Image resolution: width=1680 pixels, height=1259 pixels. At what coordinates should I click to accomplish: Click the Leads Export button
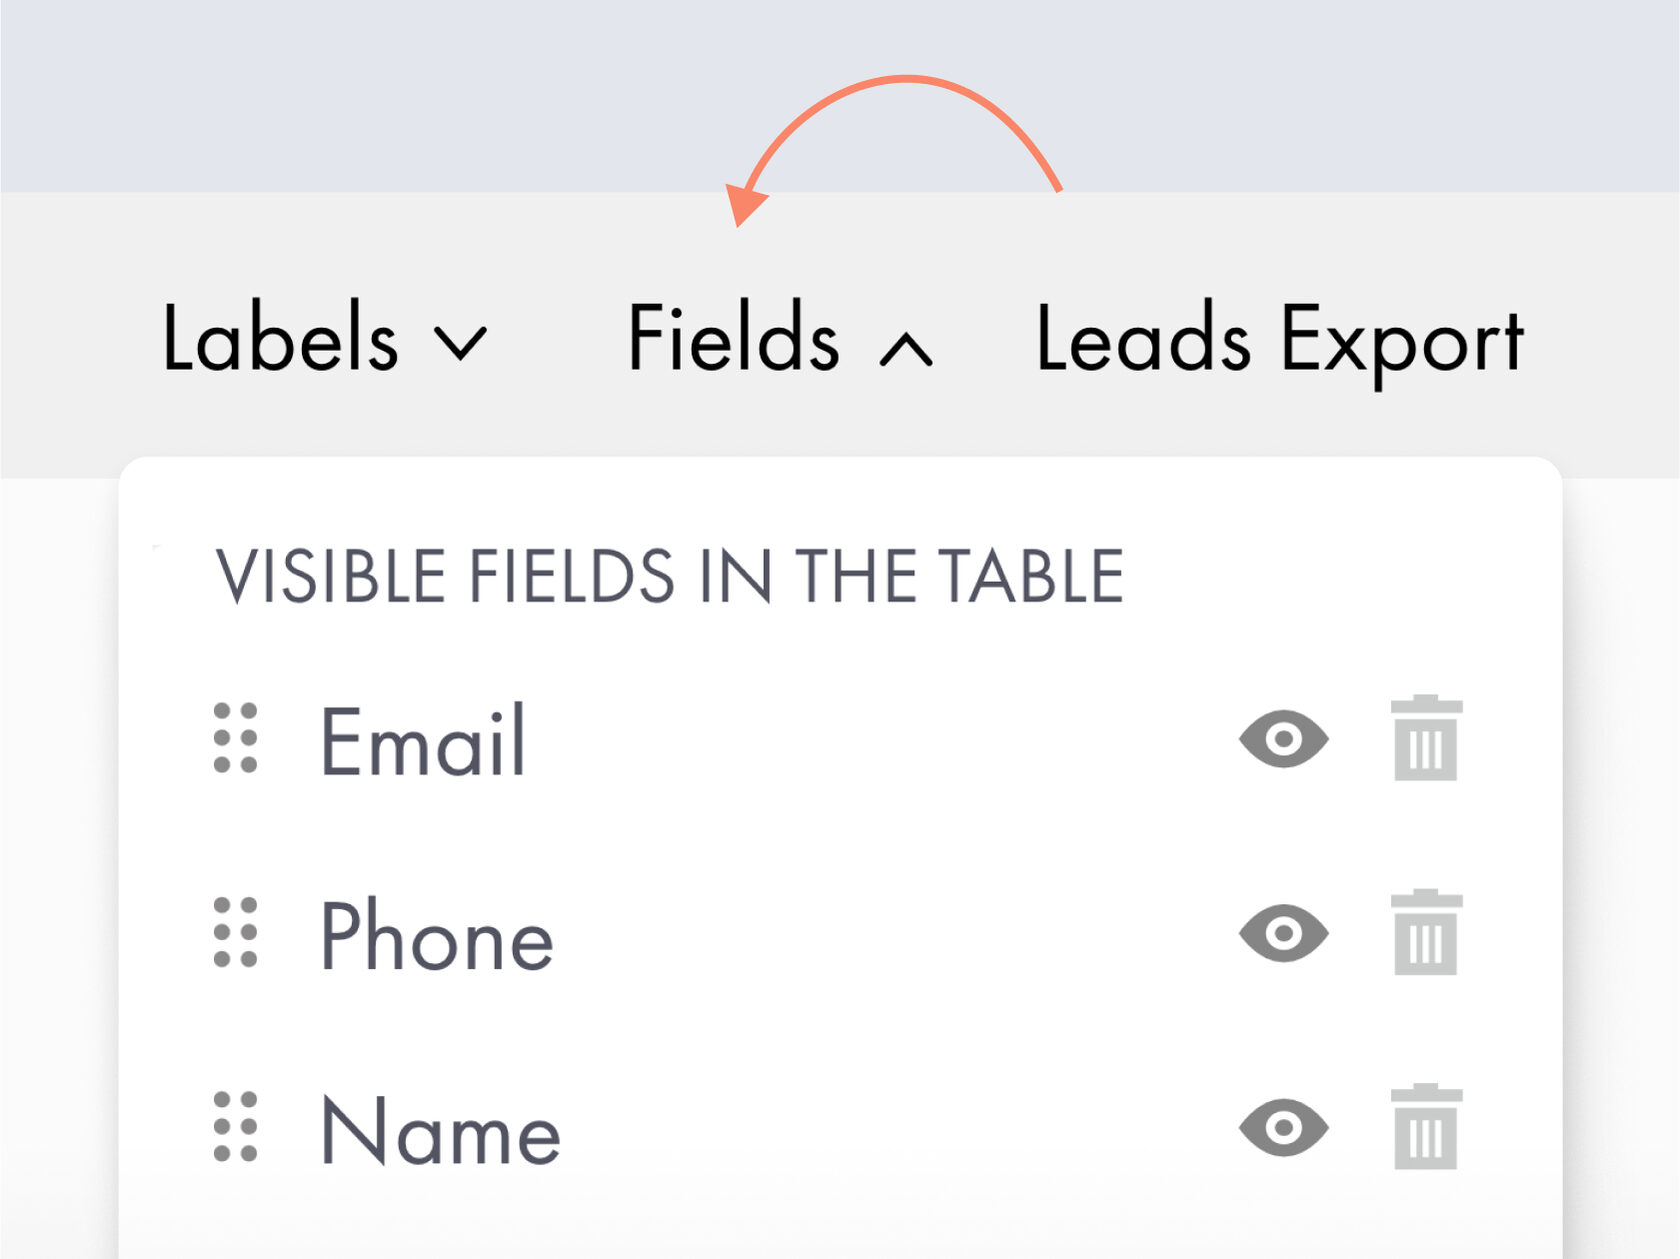click(1279, 342)
